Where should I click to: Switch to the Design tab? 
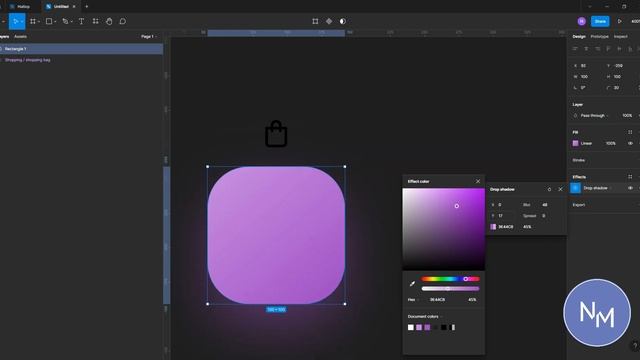tap(579, 36)
